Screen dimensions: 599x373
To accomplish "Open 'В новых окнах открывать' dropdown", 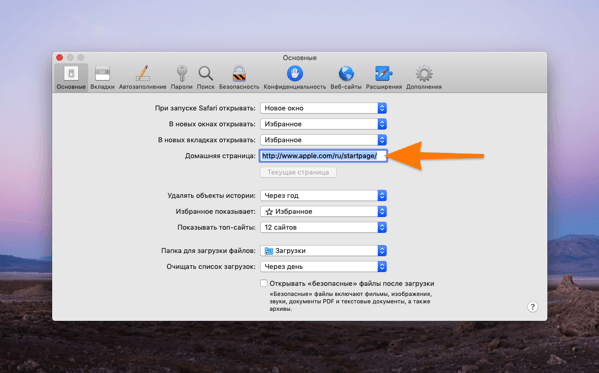I will [324, 124].
